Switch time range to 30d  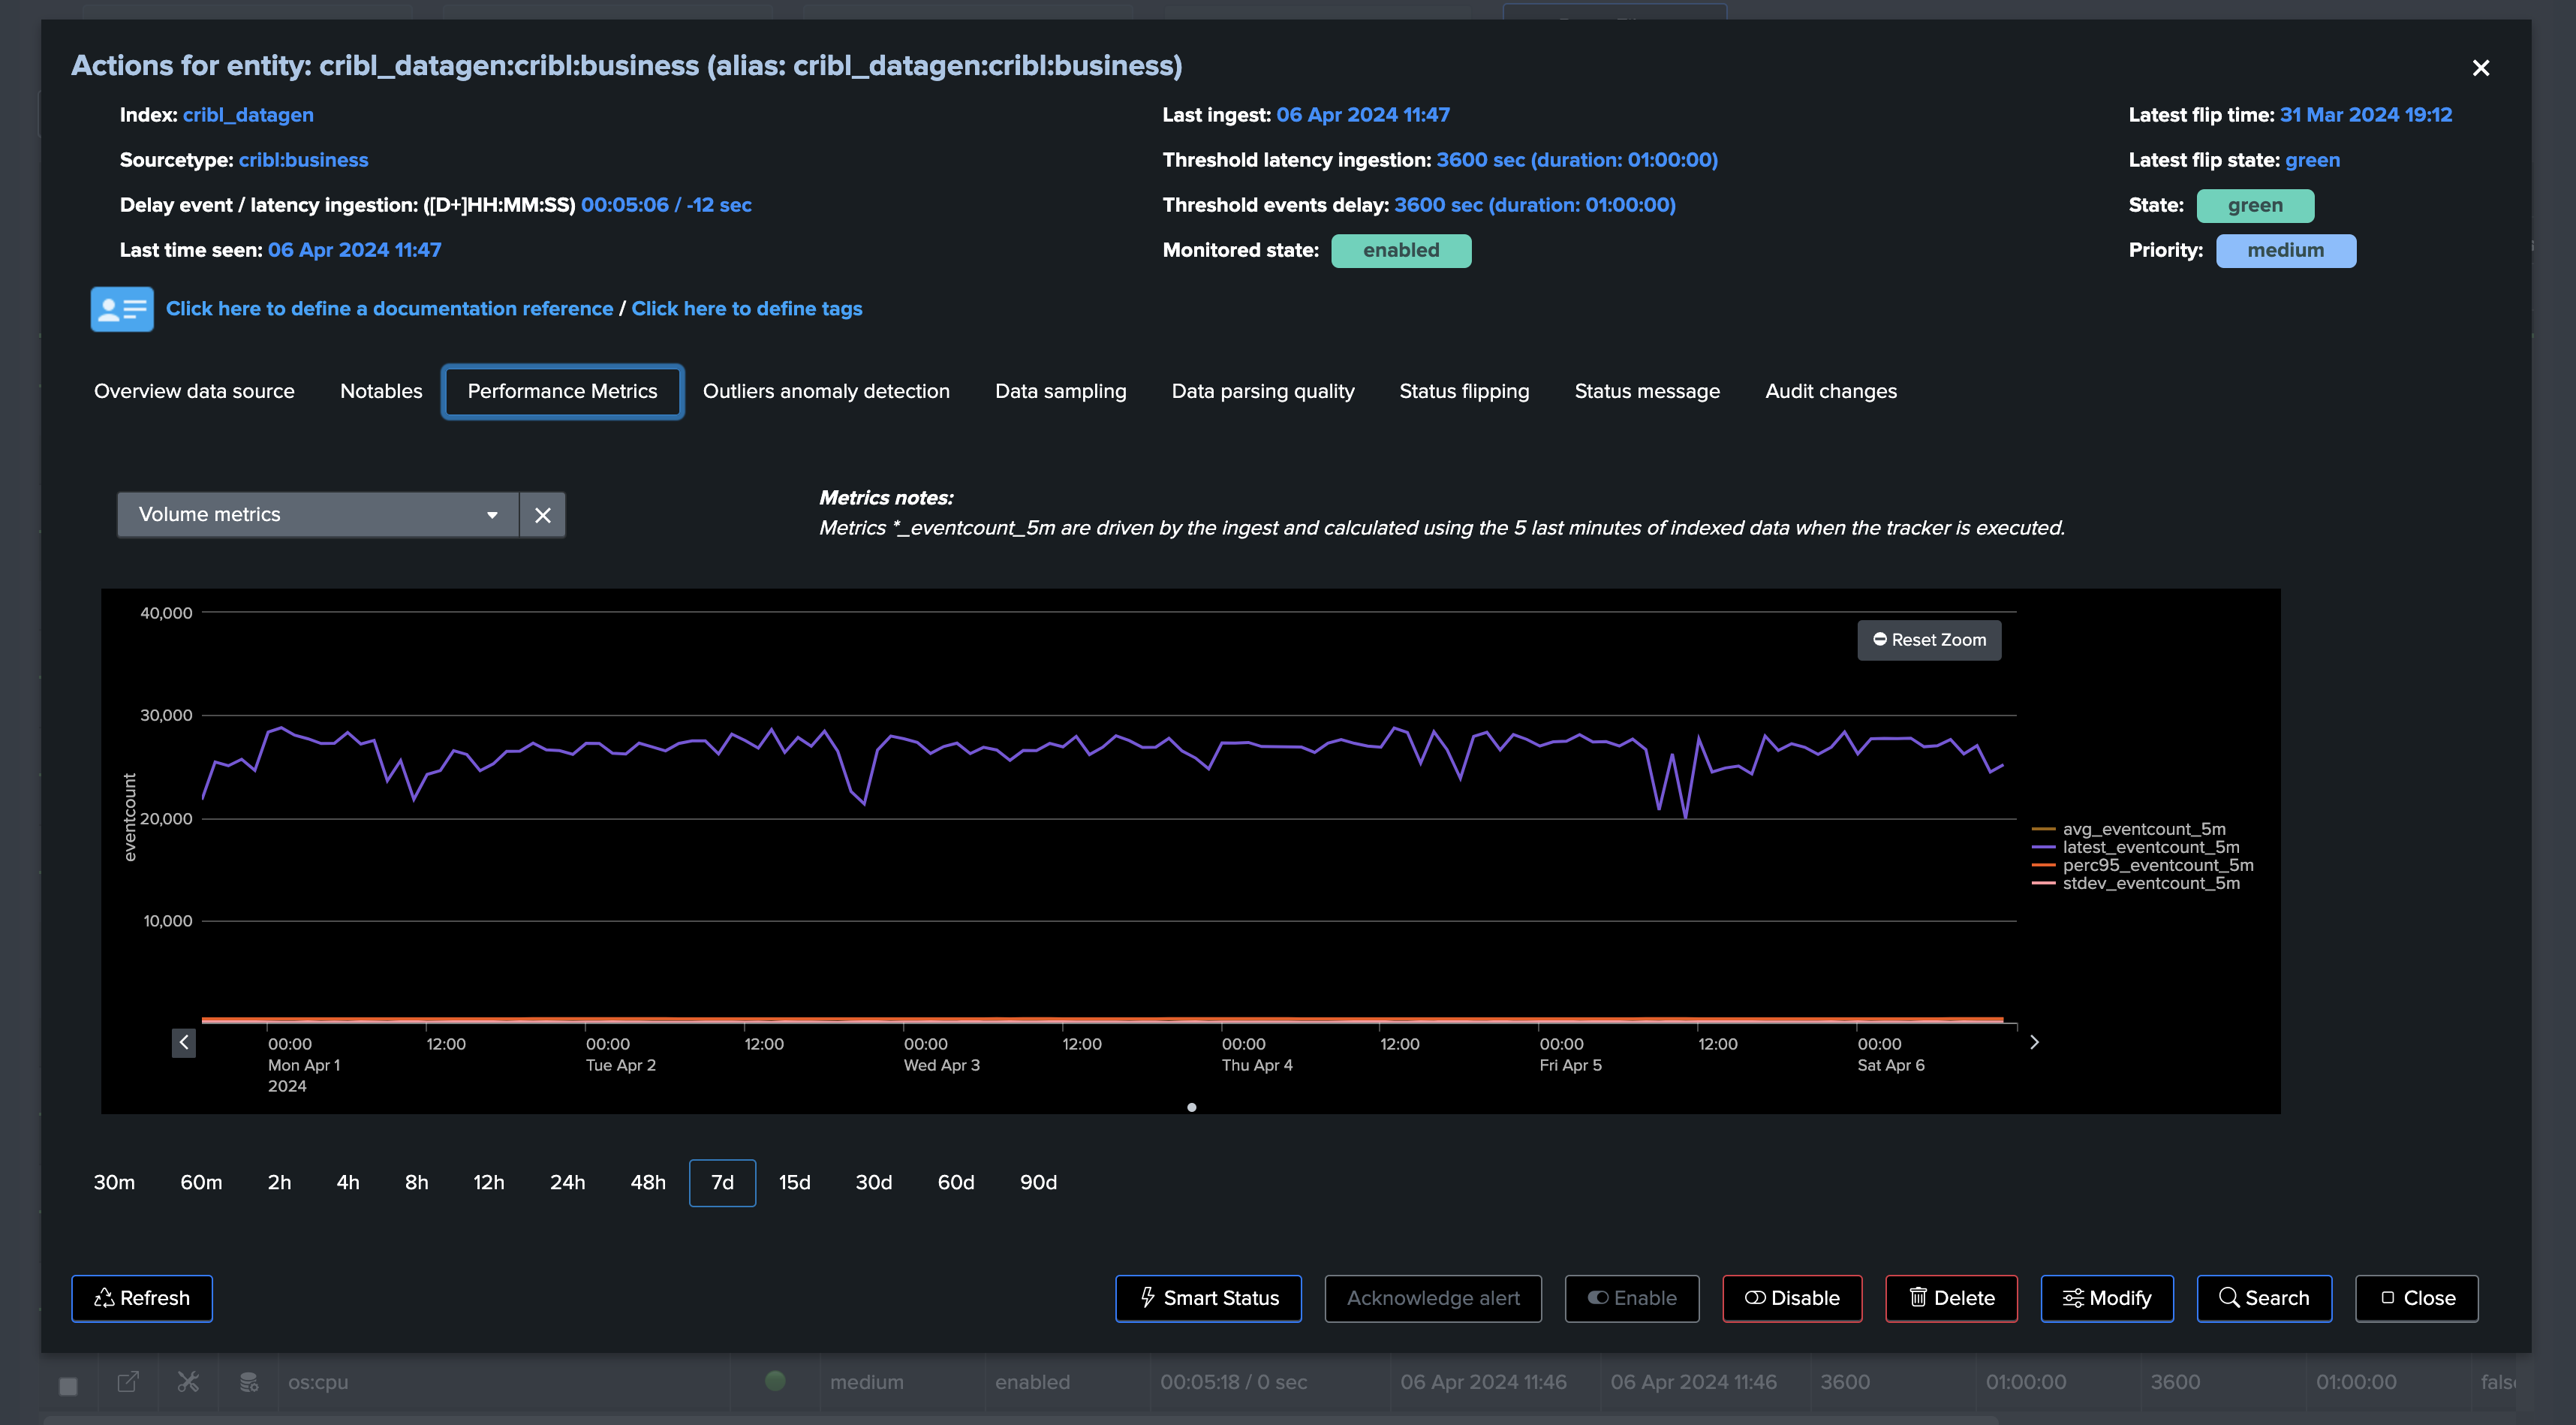(x=874, y=1183)
